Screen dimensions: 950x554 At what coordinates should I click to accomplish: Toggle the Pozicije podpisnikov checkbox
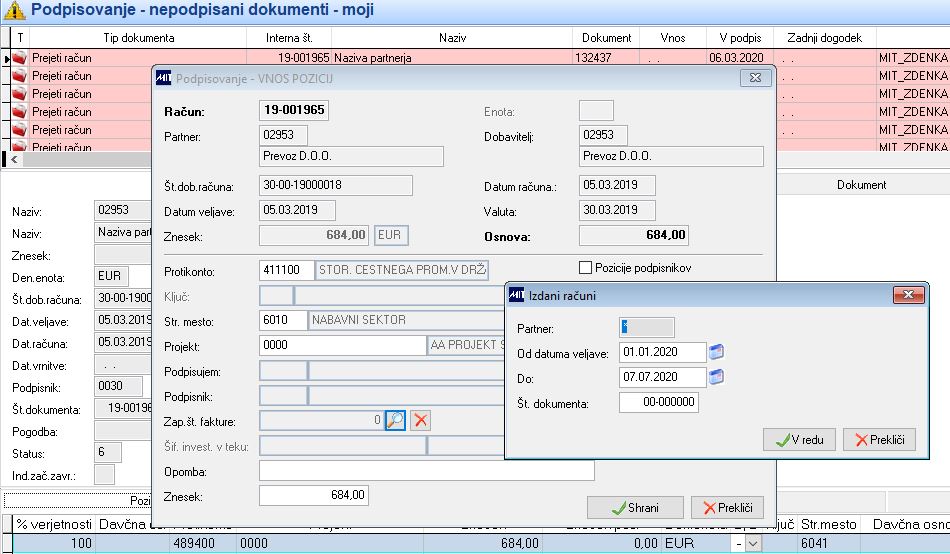[585, 267]
